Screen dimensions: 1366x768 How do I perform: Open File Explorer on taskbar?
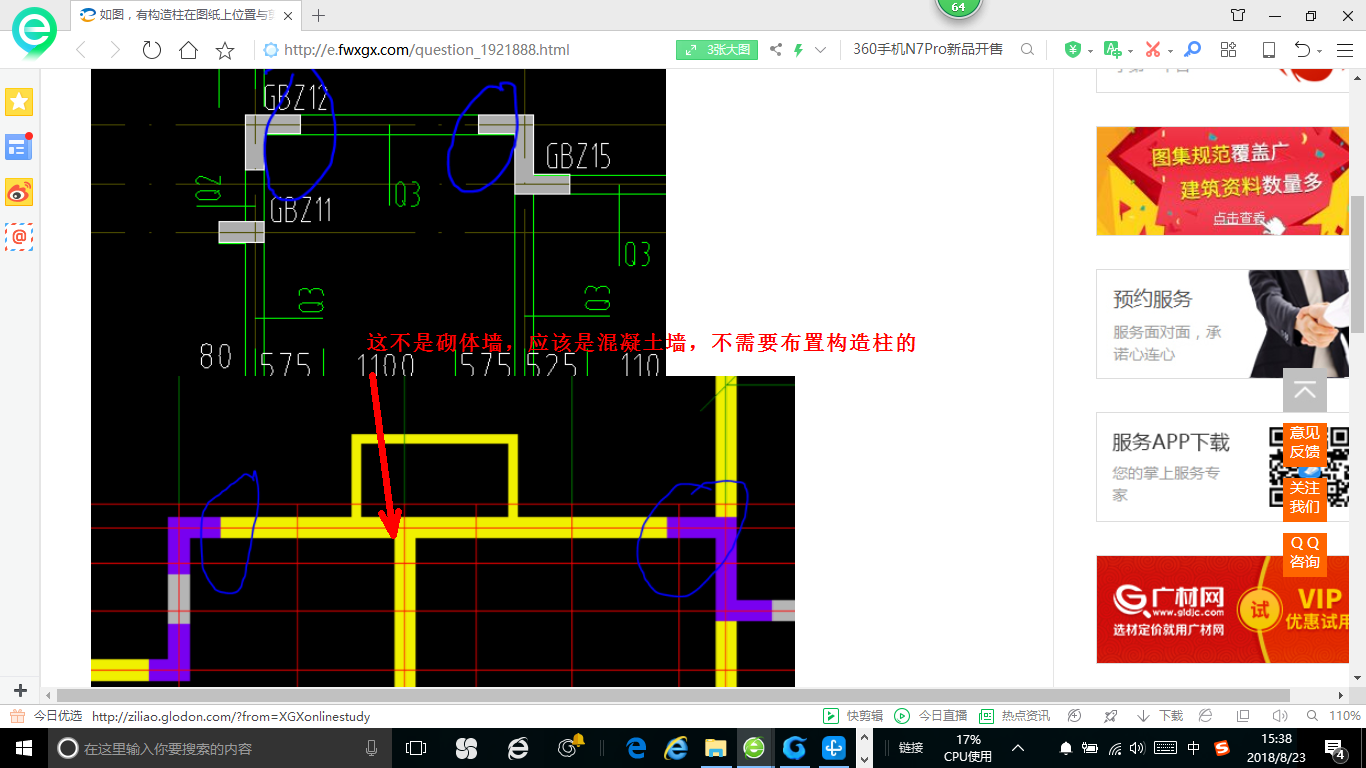coord(715,748)
